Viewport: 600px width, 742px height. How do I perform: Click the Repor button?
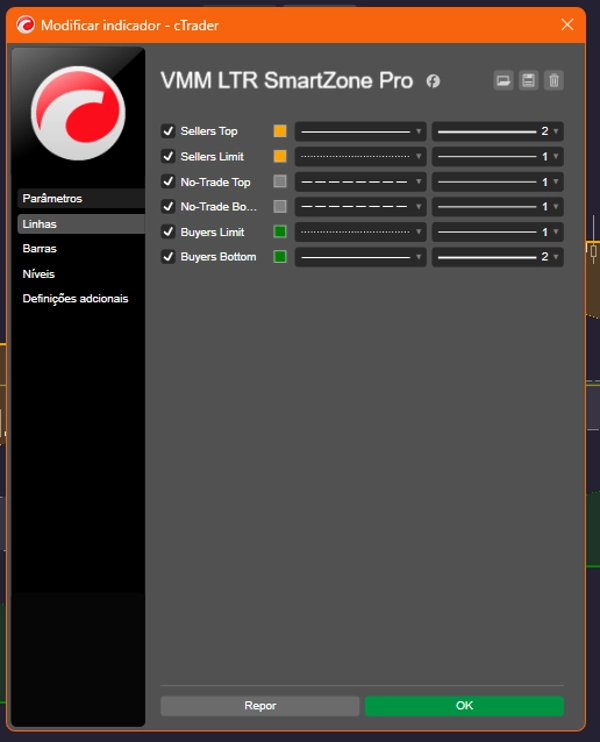pyautogui.click(x=260, y=706)
